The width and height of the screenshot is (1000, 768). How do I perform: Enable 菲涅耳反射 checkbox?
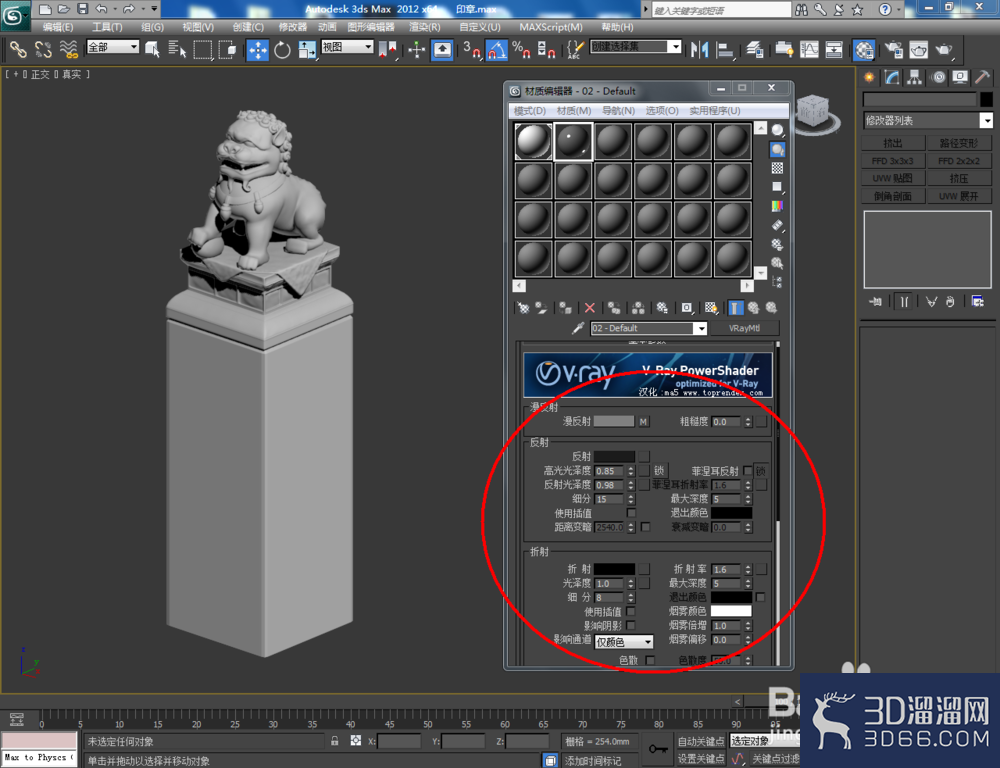747,471
